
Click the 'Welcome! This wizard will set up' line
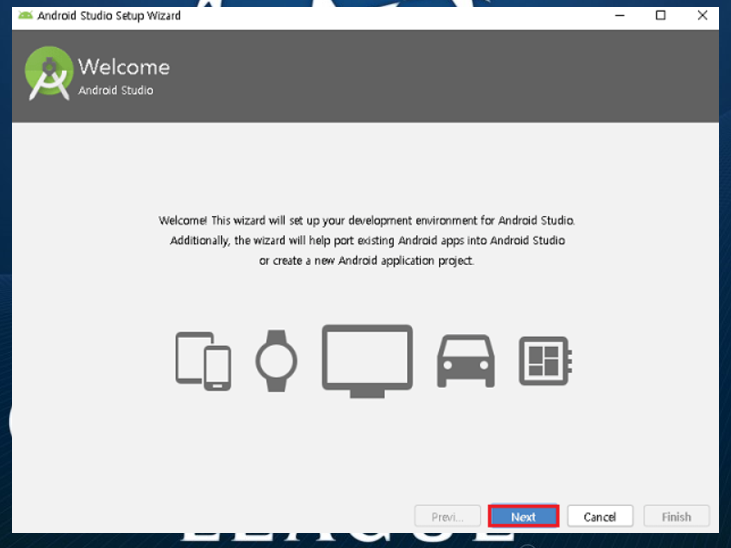[366, 220]
